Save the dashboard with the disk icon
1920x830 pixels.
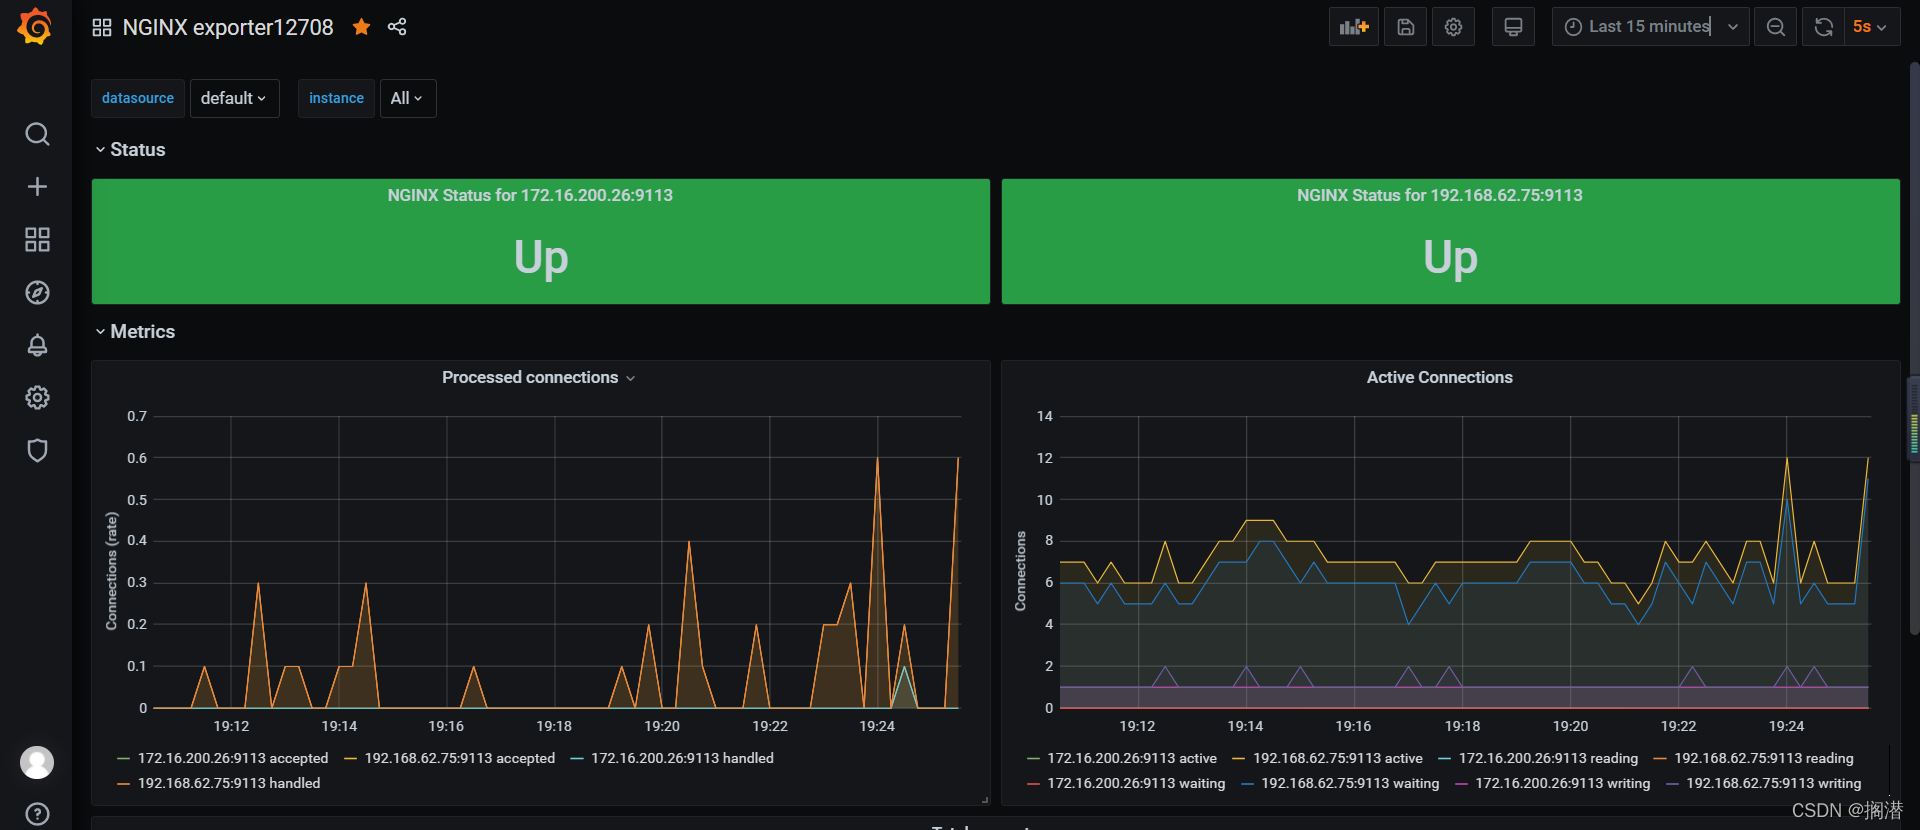[x=1405, y=27]
